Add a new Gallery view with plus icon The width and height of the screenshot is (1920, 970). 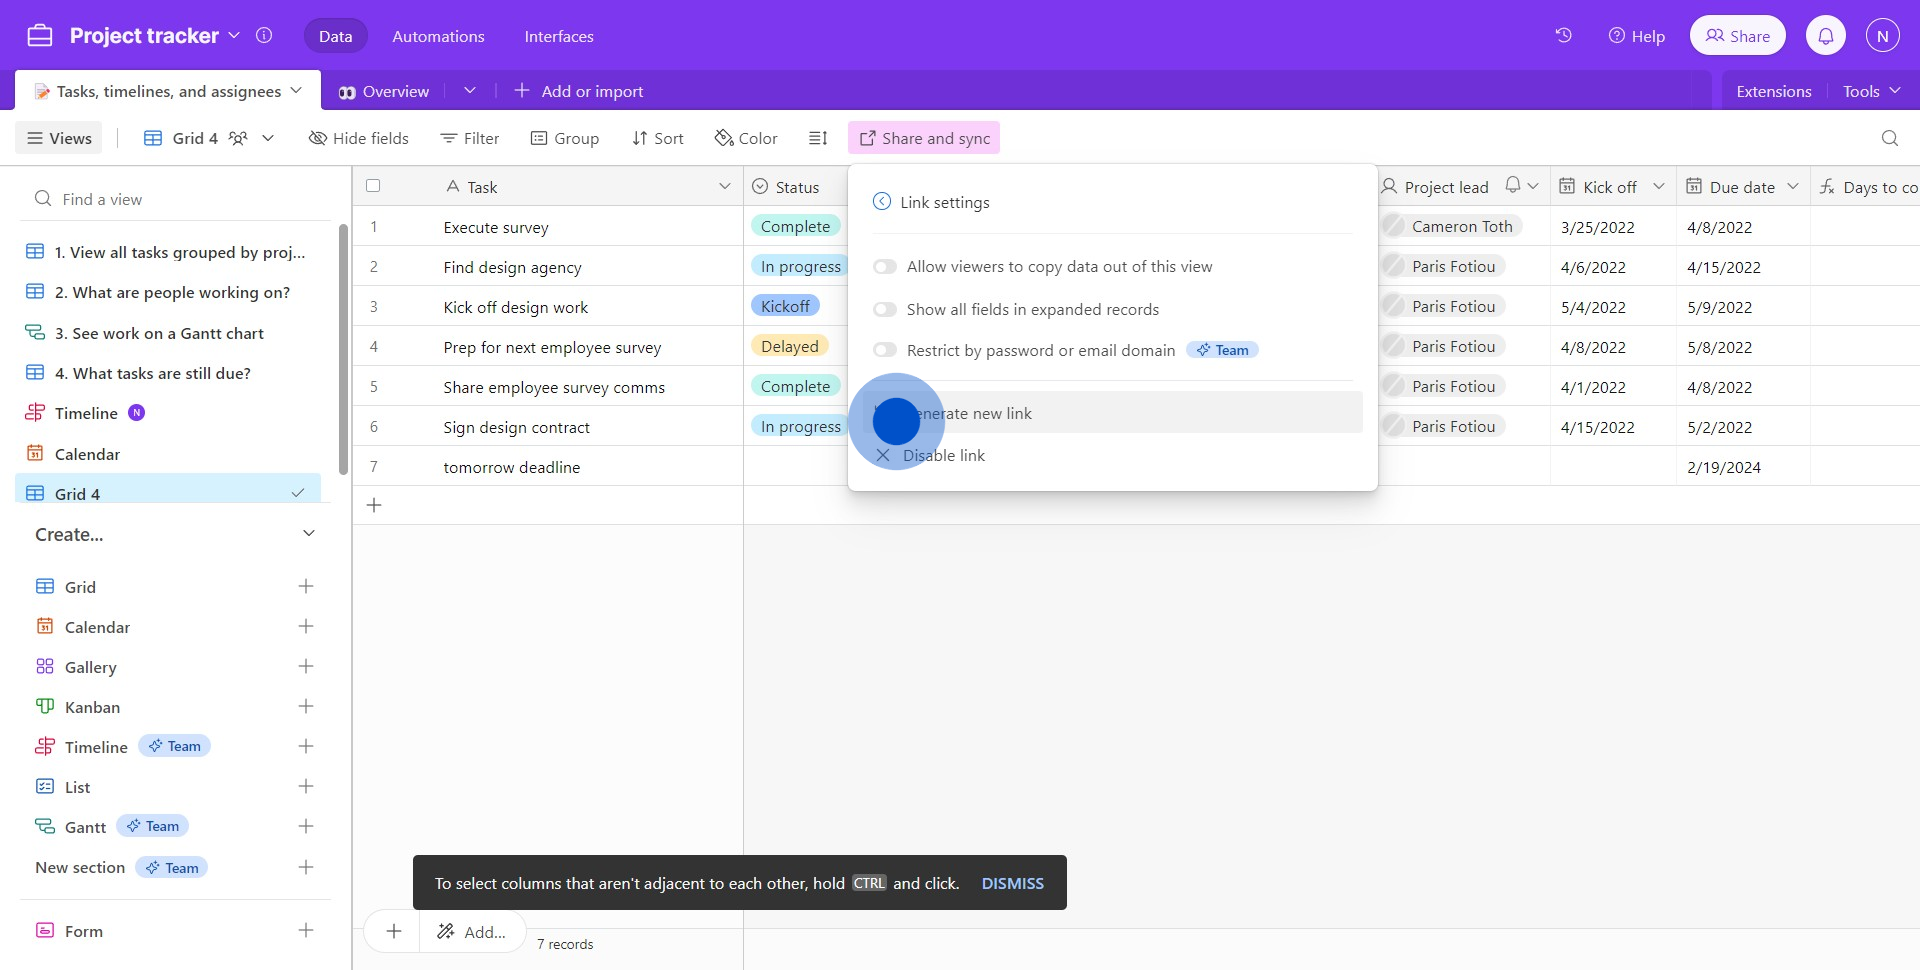coord(306,667)
